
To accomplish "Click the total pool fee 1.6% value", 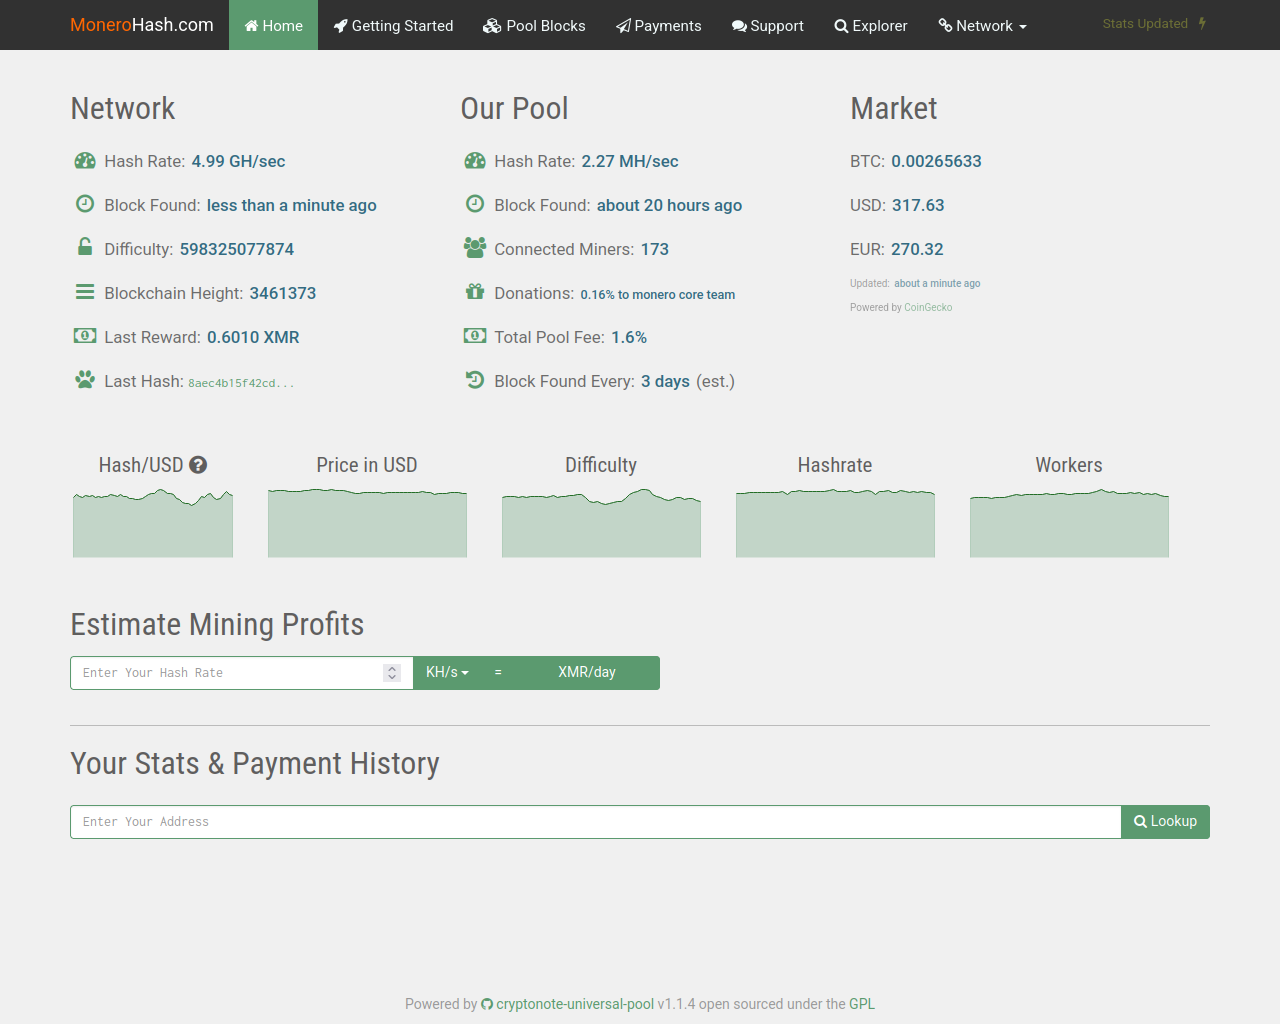I will click(x=629, y=337).
